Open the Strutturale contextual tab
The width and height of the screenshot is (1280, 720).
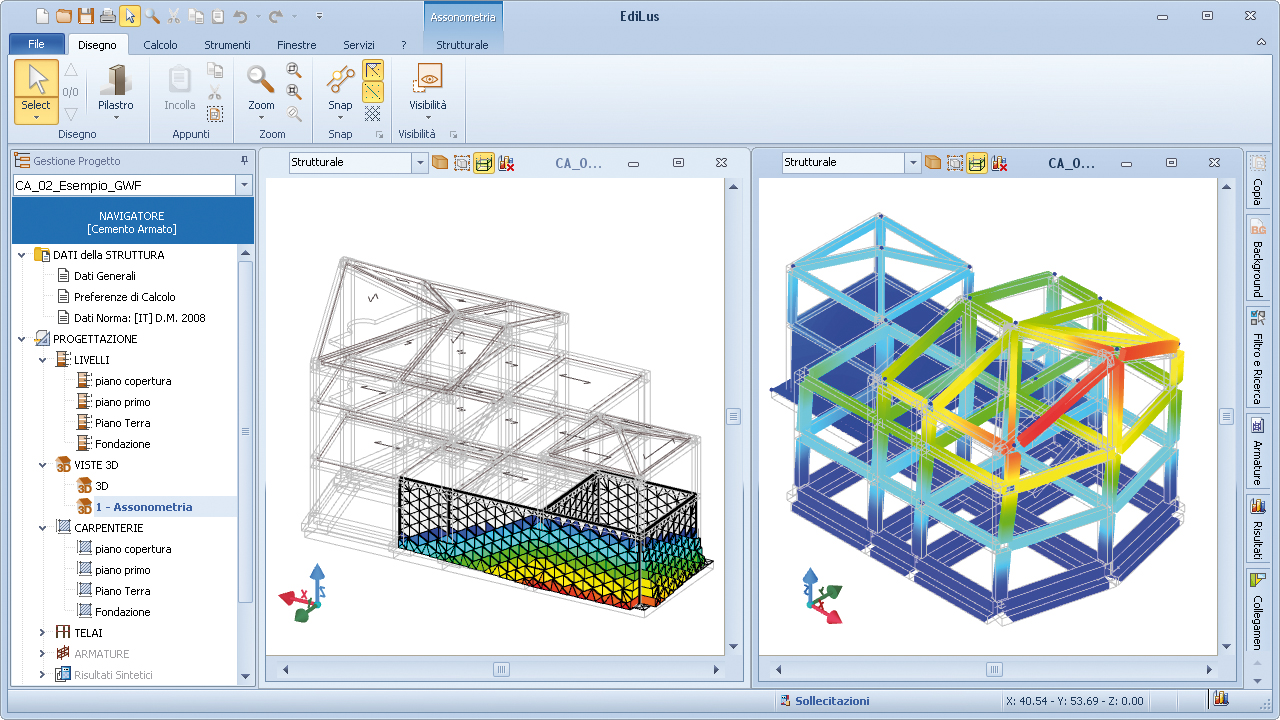click(462, 45)
